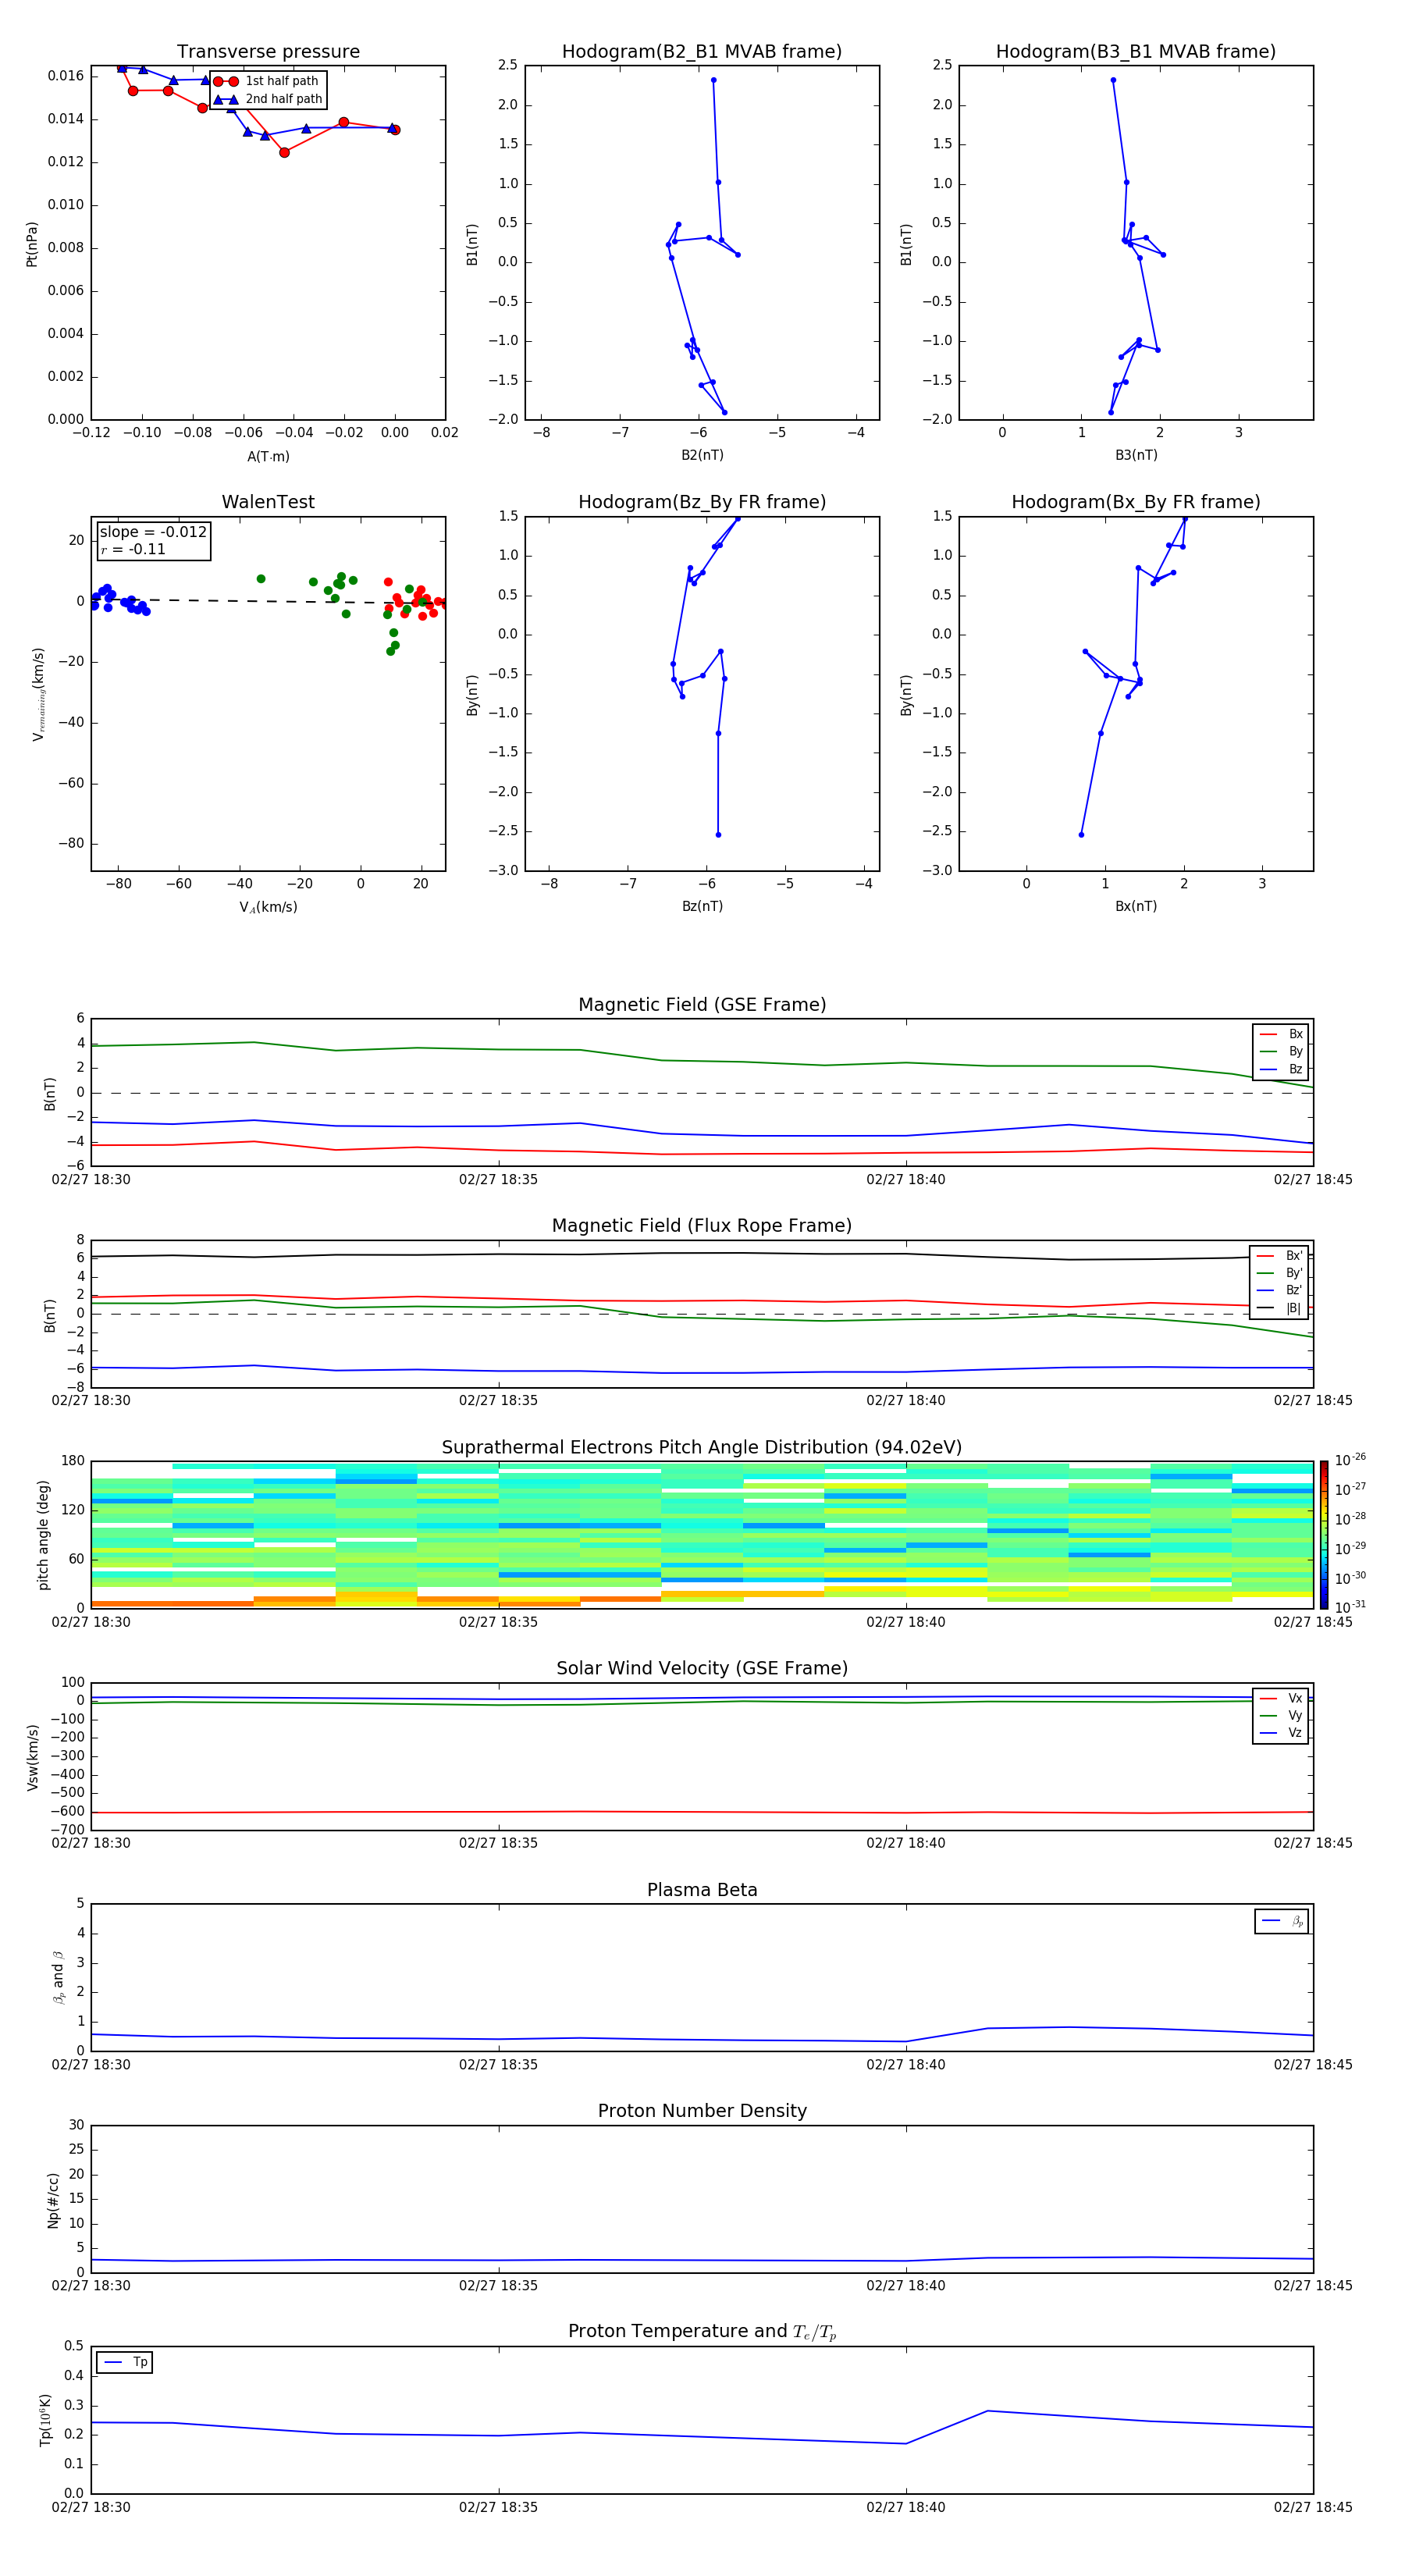Click the "Hodogram(B2_B1 MVAB frame)" title
Image resolution: width=1405 pixels, height=2576 pixels.
coord(702,52)
